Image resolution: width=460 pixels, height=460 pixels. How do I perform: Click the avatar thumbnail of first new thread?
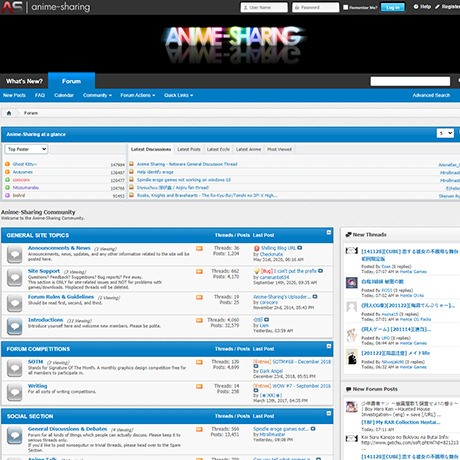(x=352, y=250)
